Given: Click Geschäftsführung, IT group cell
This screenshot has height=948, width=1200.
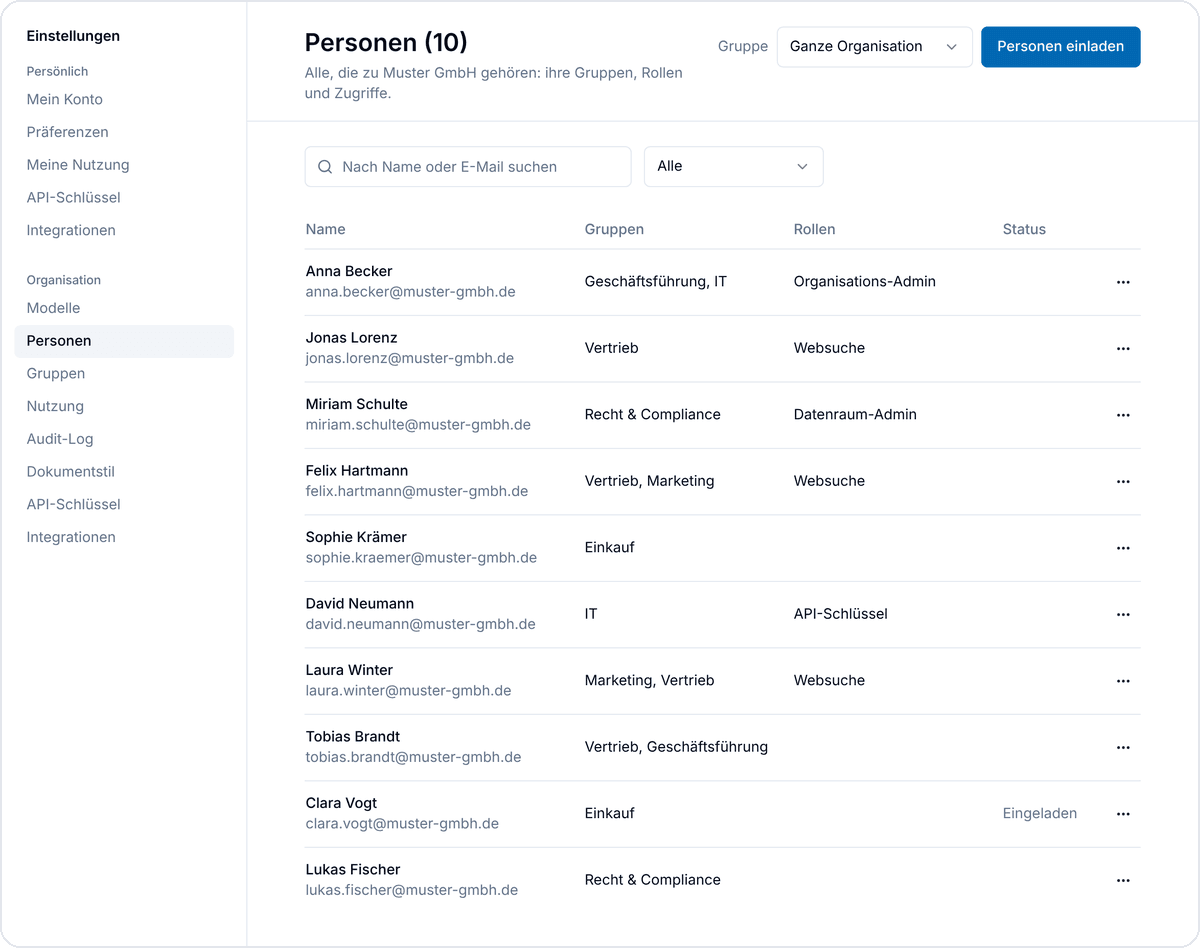Looking at the screenshot, I should click(x=656, y=282).
